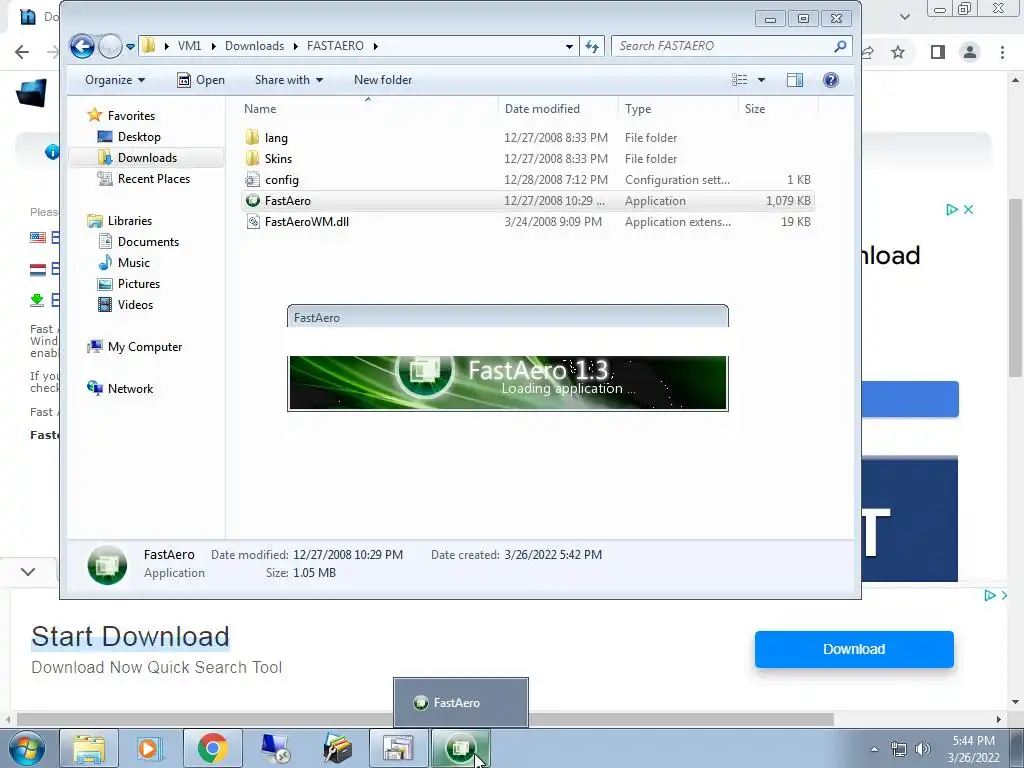Click the FastAero taskbar preview thumbnail
The height and width of the screenshot is (768, 1024).
click(460, 702)
